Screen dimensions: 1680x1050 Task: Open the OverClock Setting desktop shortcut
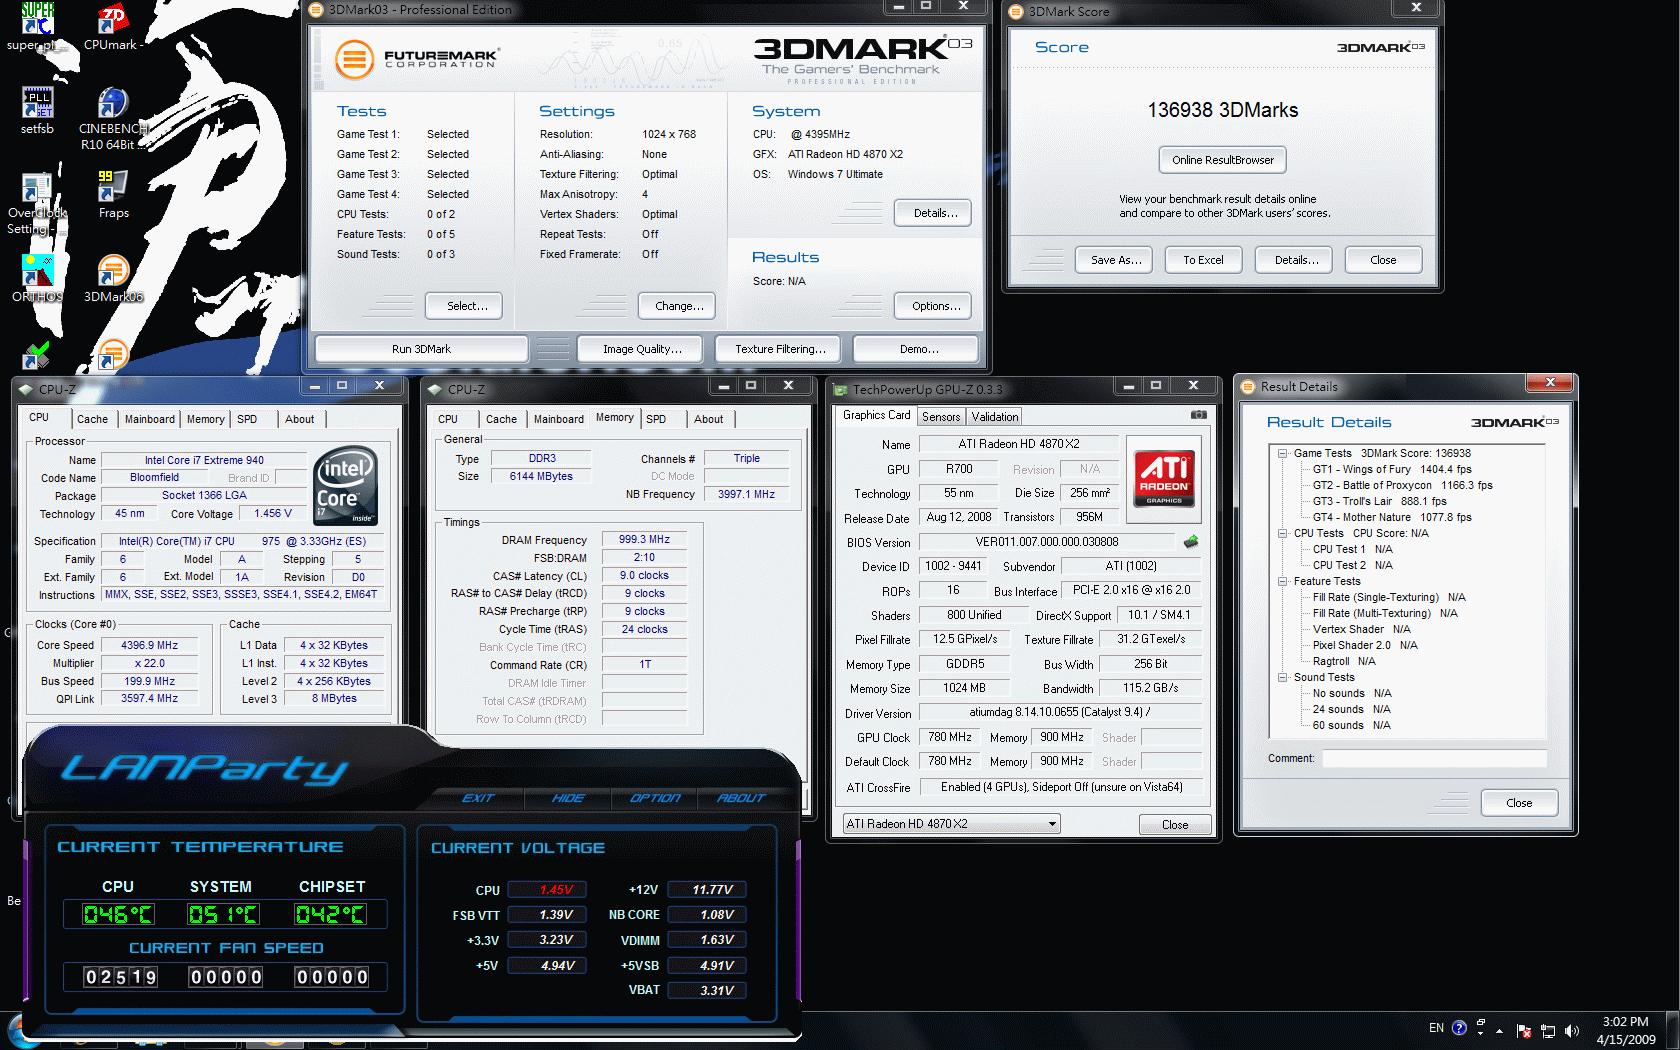[x=37, y=203]
